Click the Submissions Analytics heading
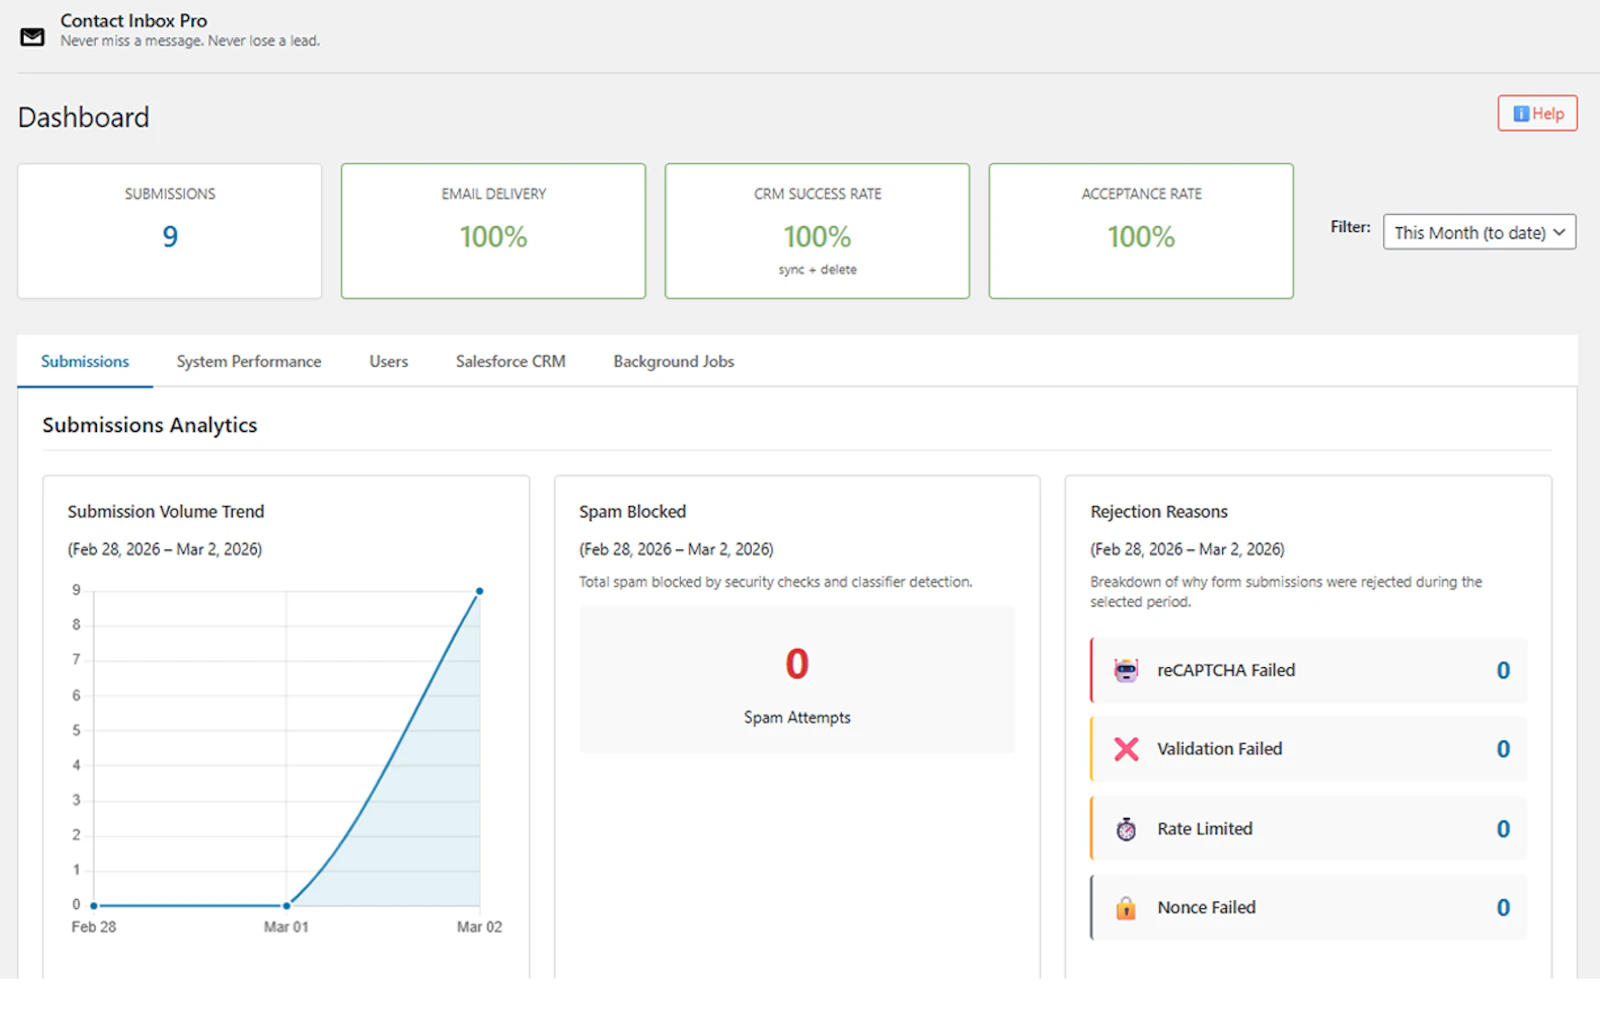1600x1029 pixels. 150,425
